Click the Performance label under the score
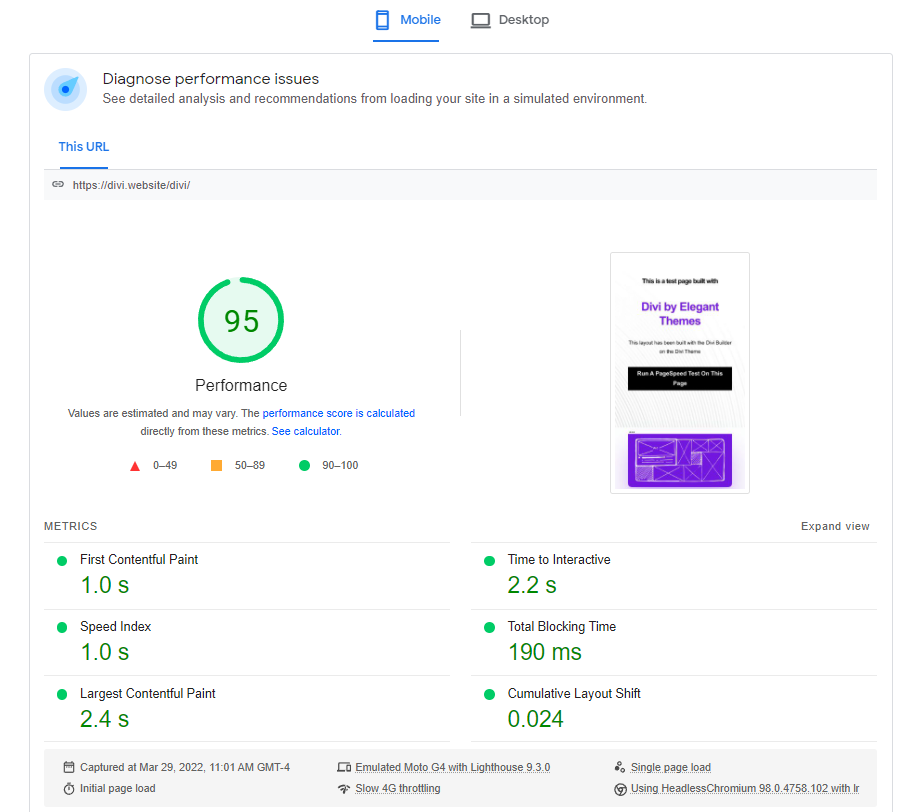This screenshot has width=922, height=812. point(241,386)
